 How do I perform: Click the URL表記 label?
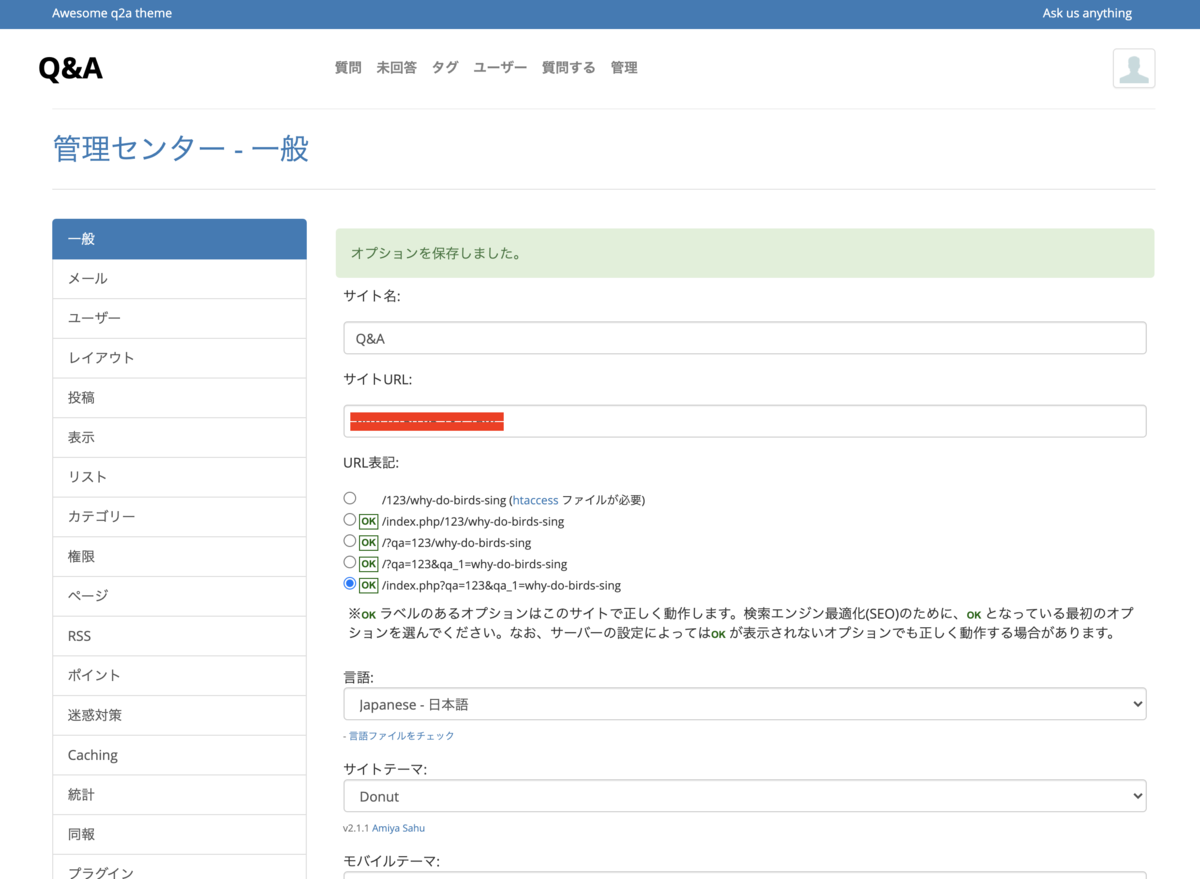point(371,463)
